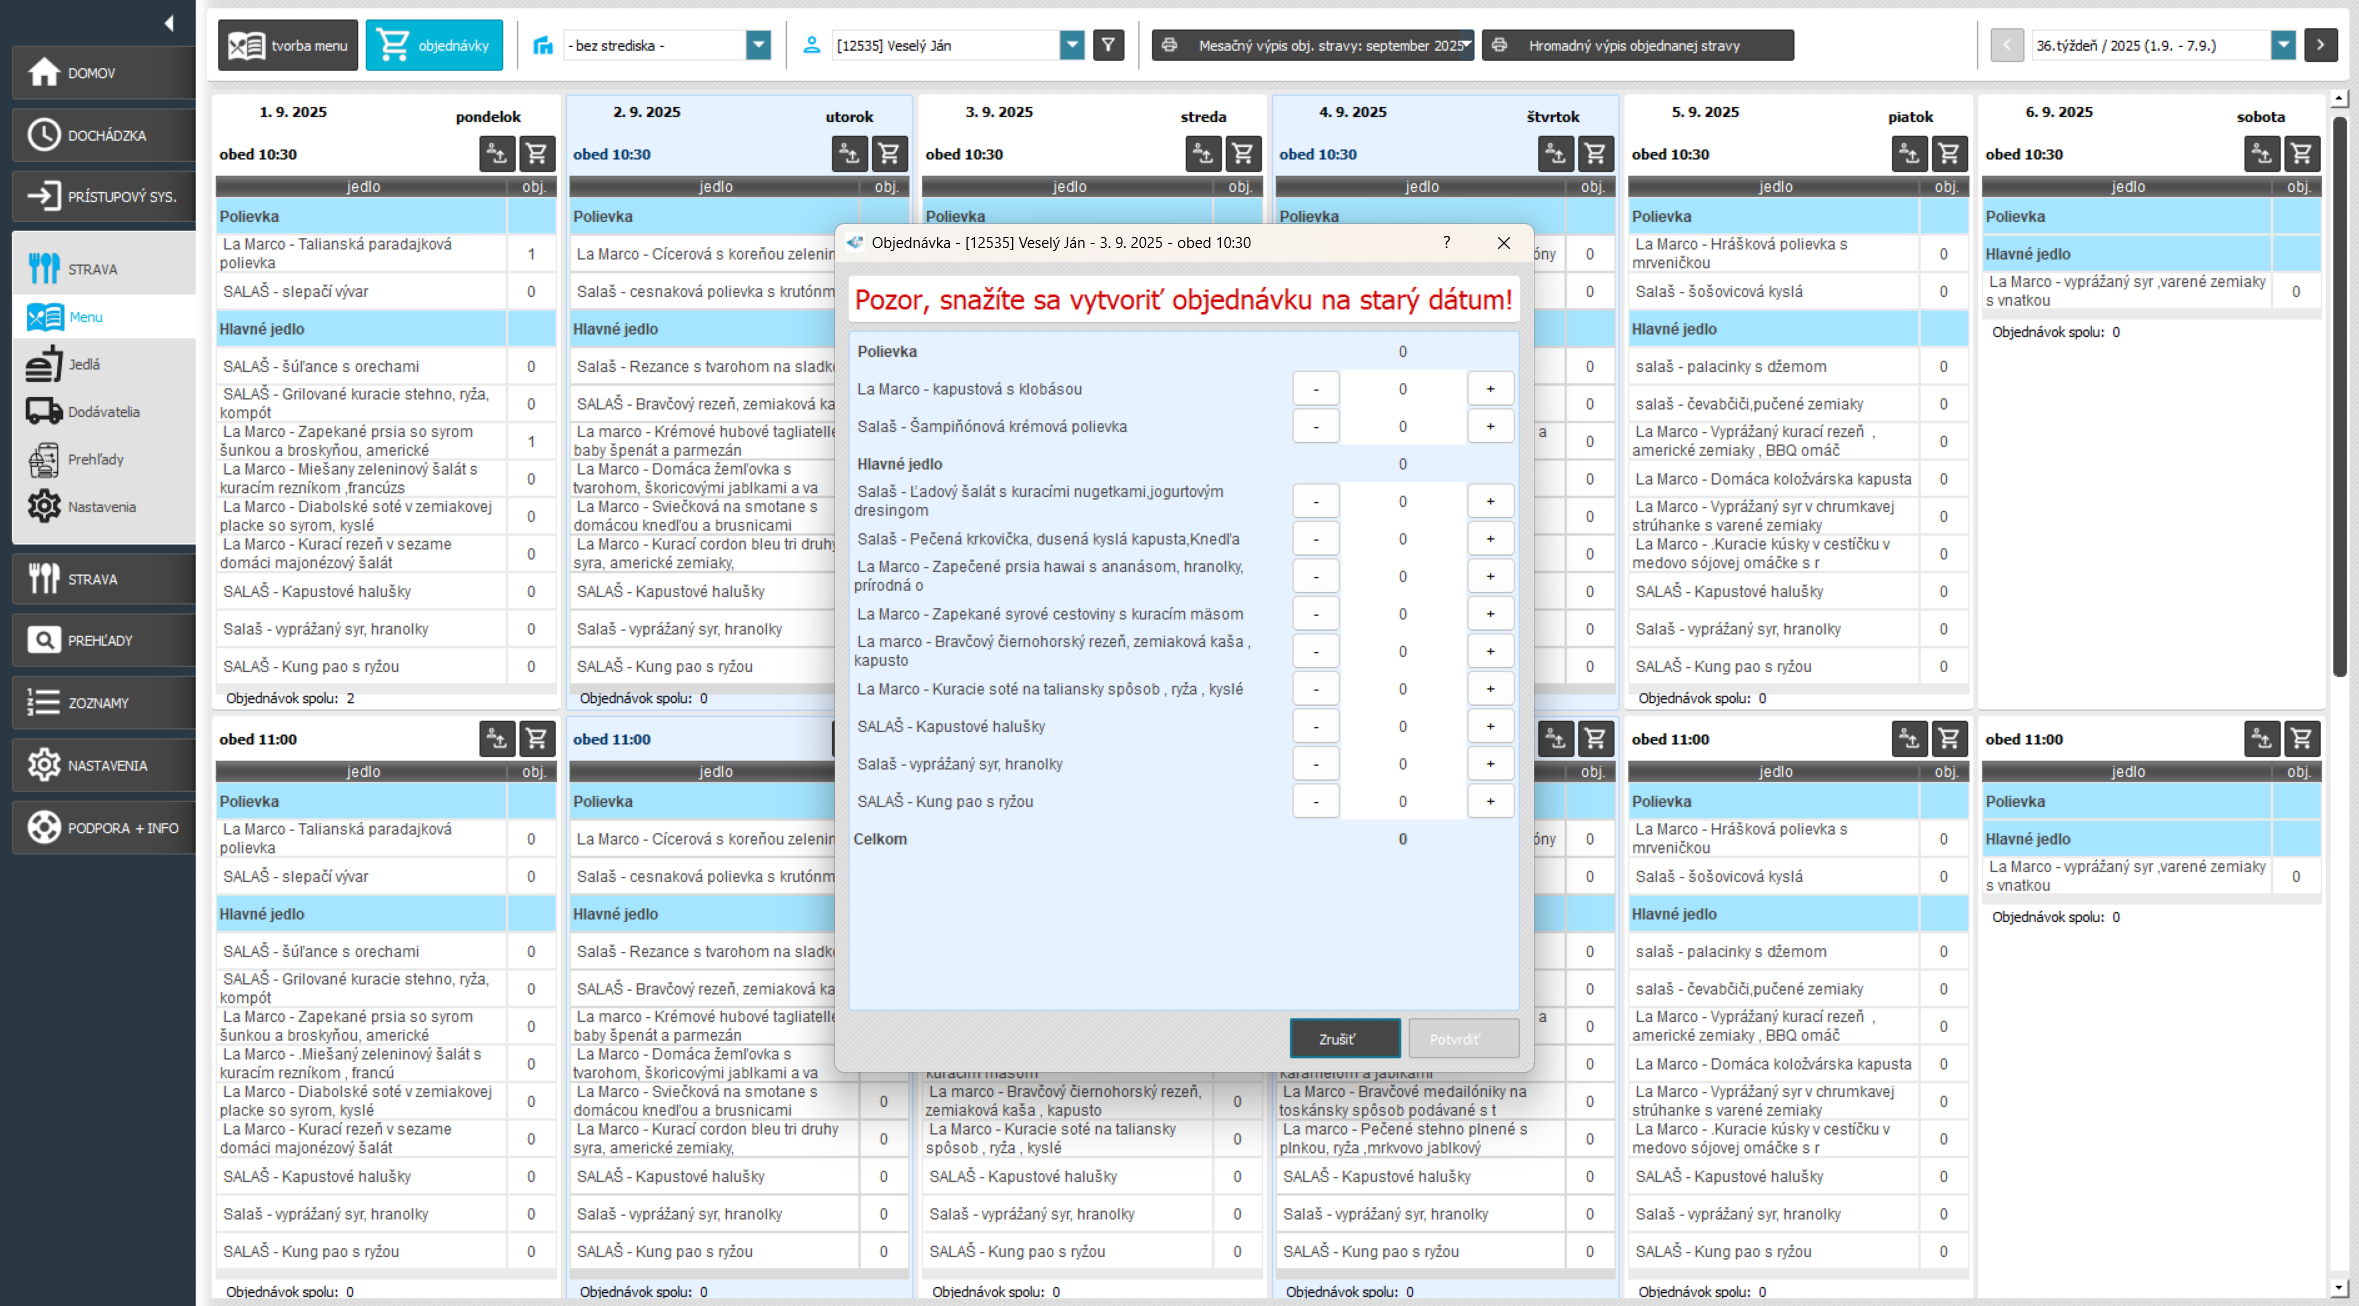Open the employee Veselý Ján dropdown
The width and height of the screenshot is (2359, 1306).
point(1072,45)
